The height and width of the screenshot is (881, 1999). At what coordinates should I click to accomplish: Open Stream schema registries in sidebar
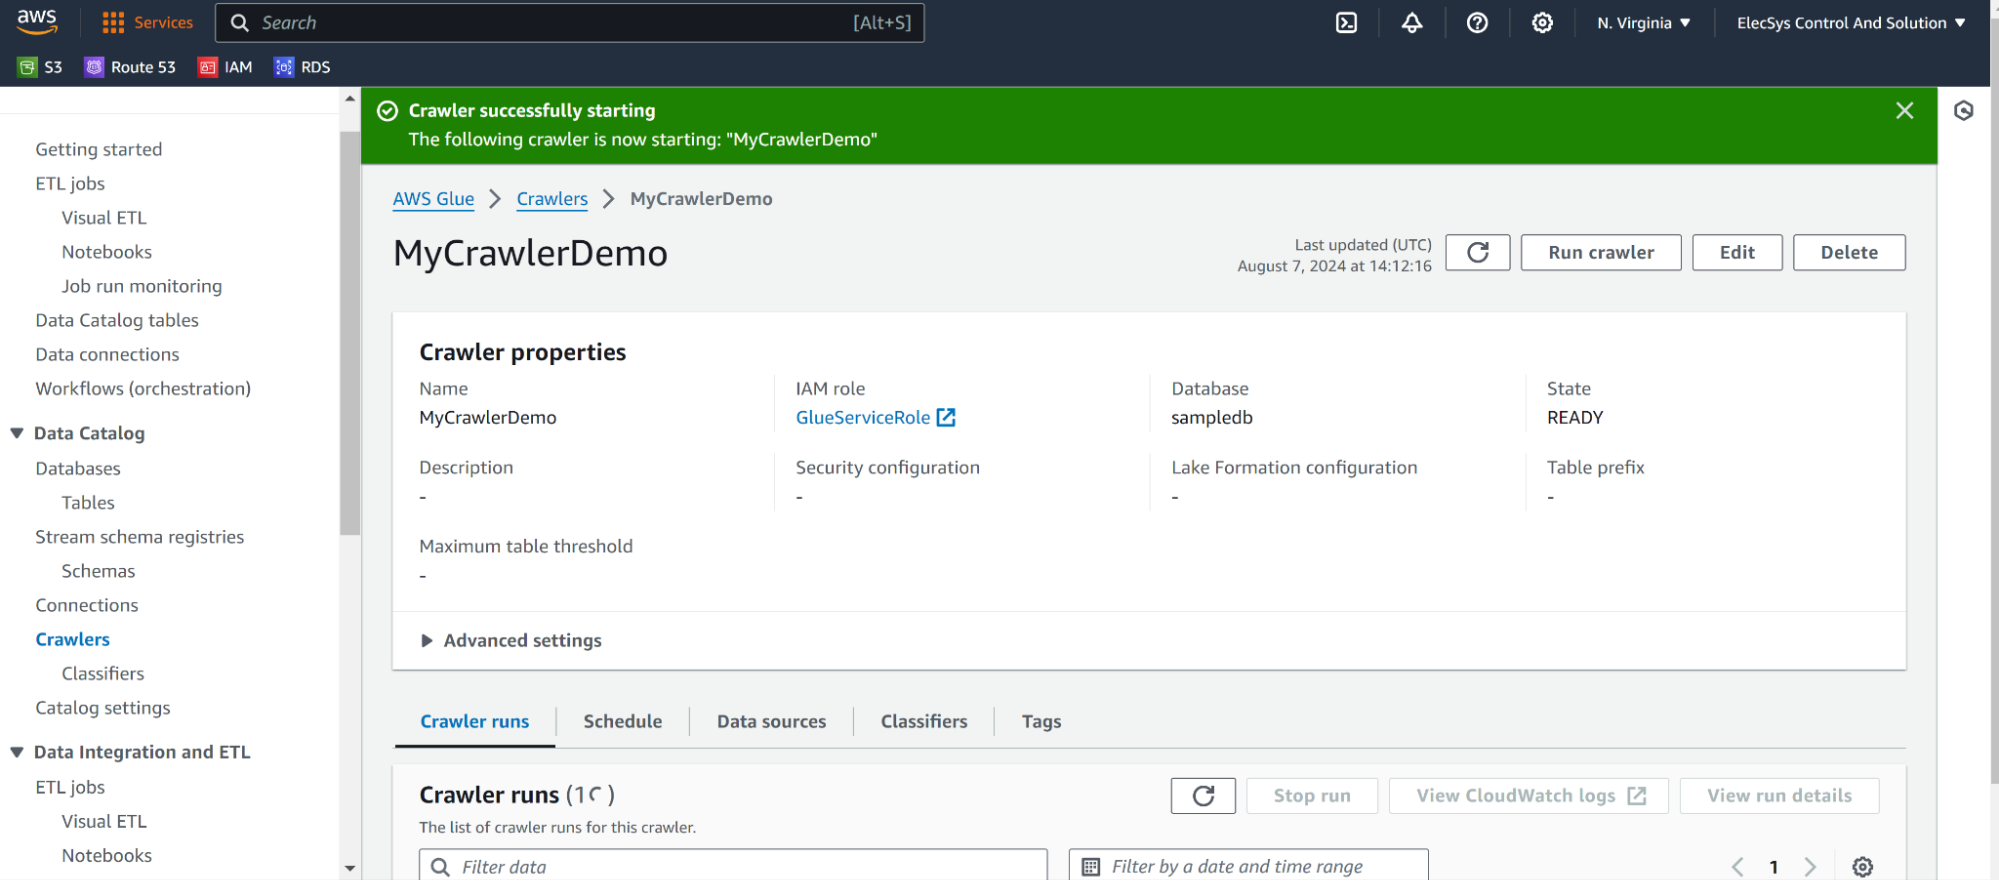[140, 537]
